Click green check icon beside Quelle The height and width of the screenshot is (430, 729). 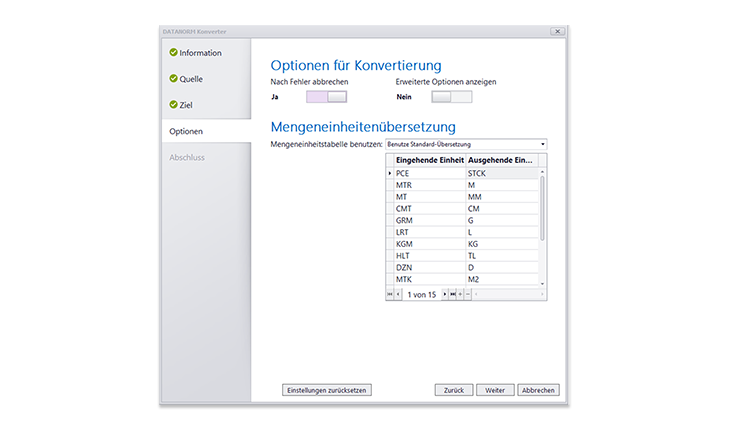point(173,78)
